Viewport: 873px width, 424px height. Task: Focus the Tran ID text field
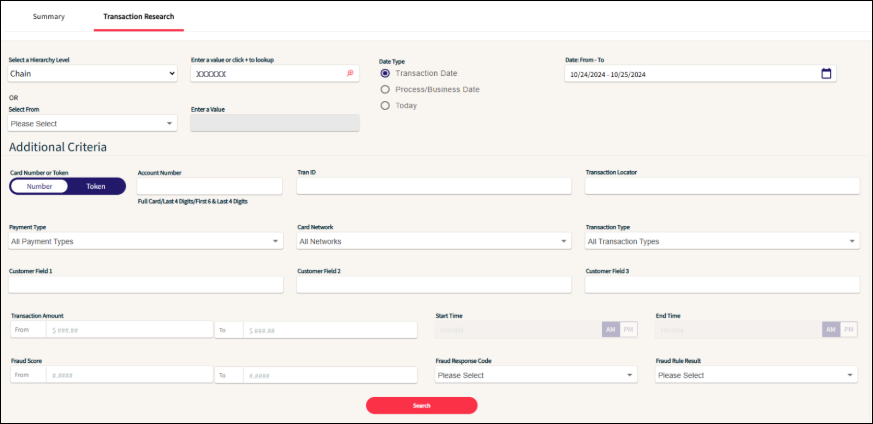point(434,186)
